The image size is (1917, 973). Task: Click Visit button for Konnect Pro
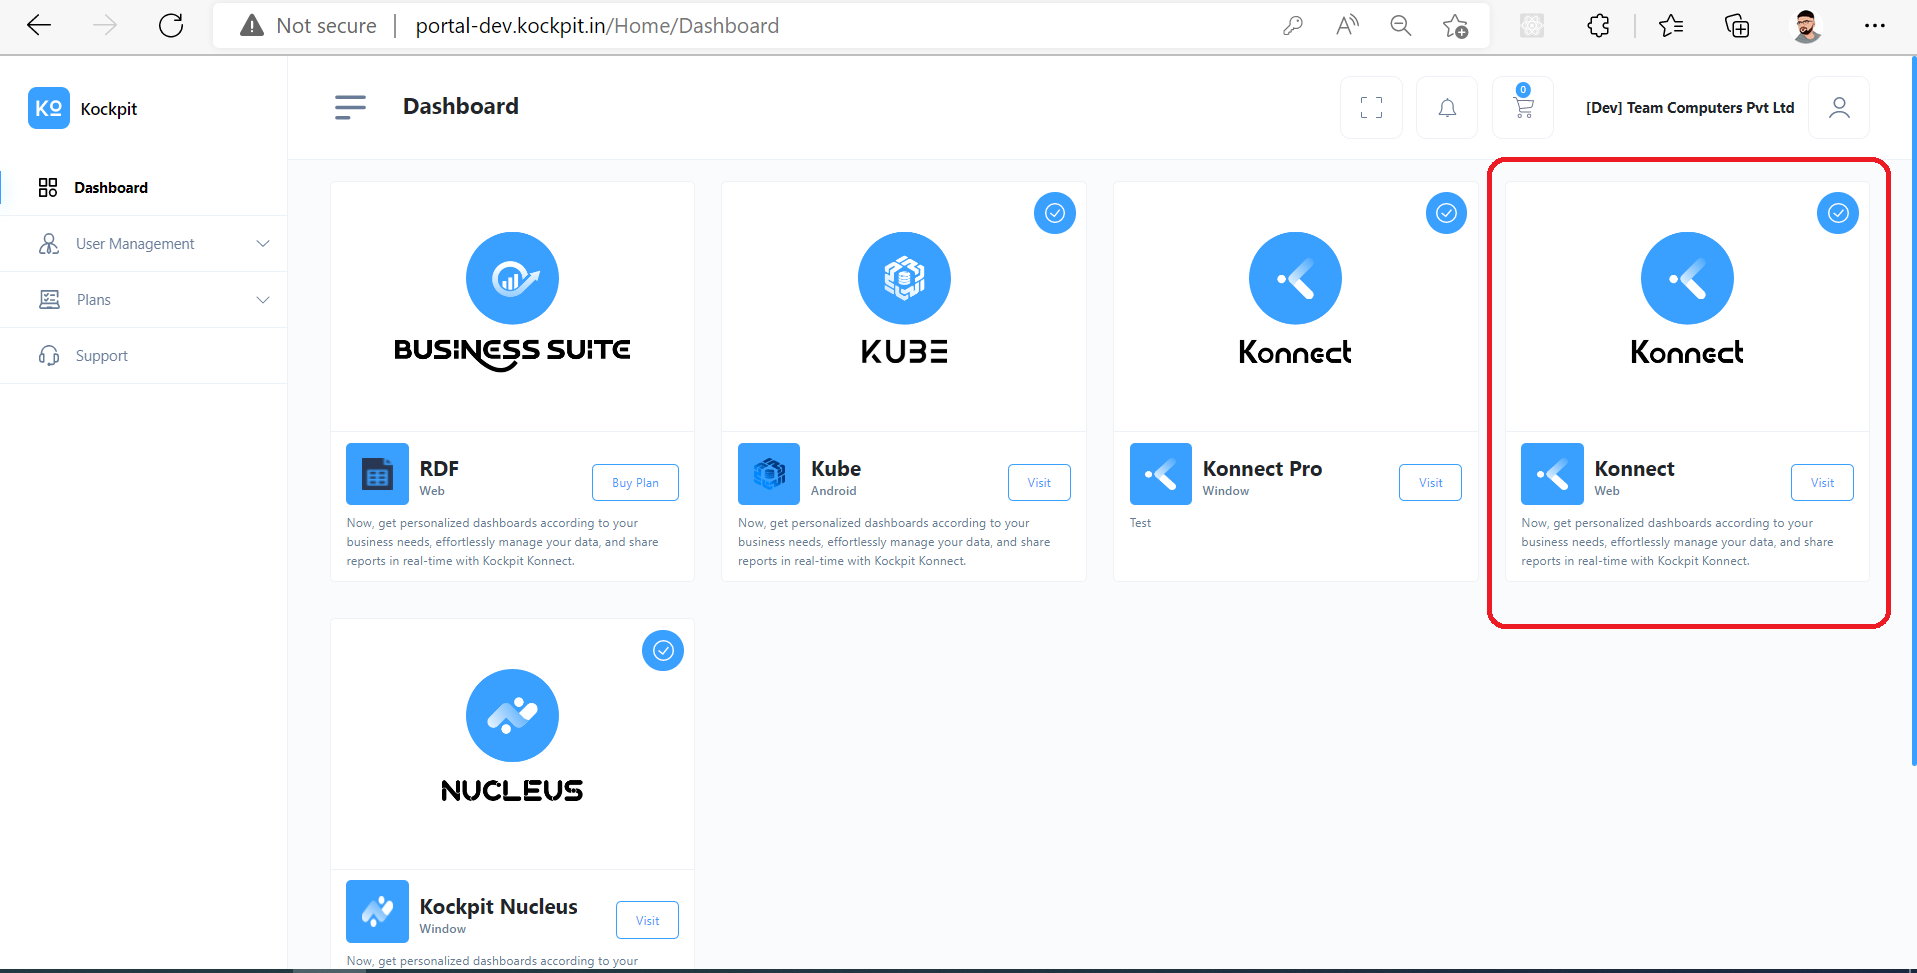[1430, 483]
